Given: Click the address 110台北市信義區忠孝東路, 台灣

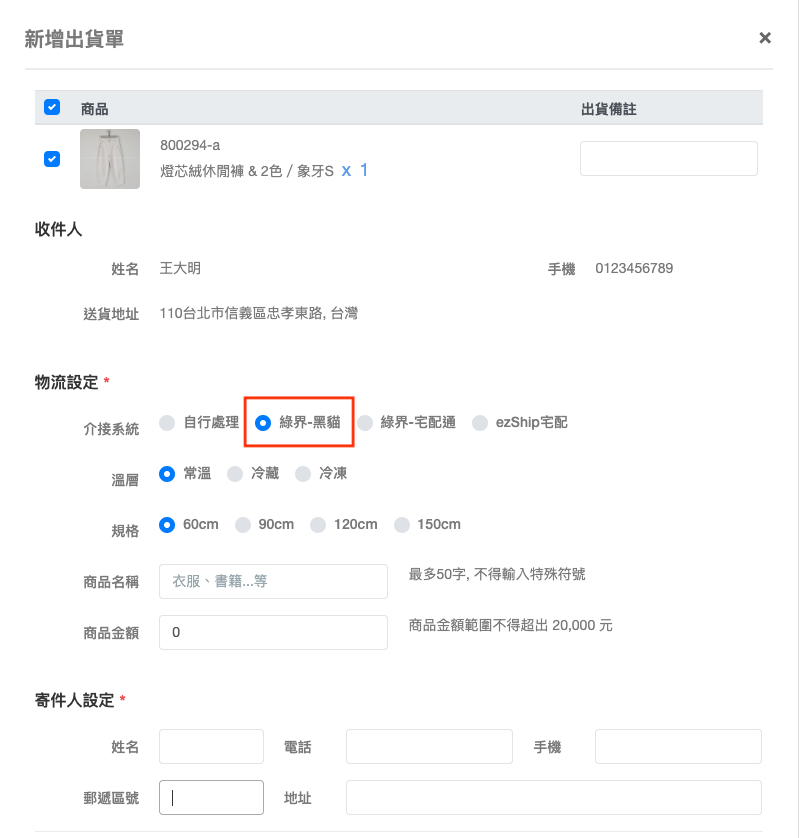Looking at the screenshot, I should click(x=259, y=313).
